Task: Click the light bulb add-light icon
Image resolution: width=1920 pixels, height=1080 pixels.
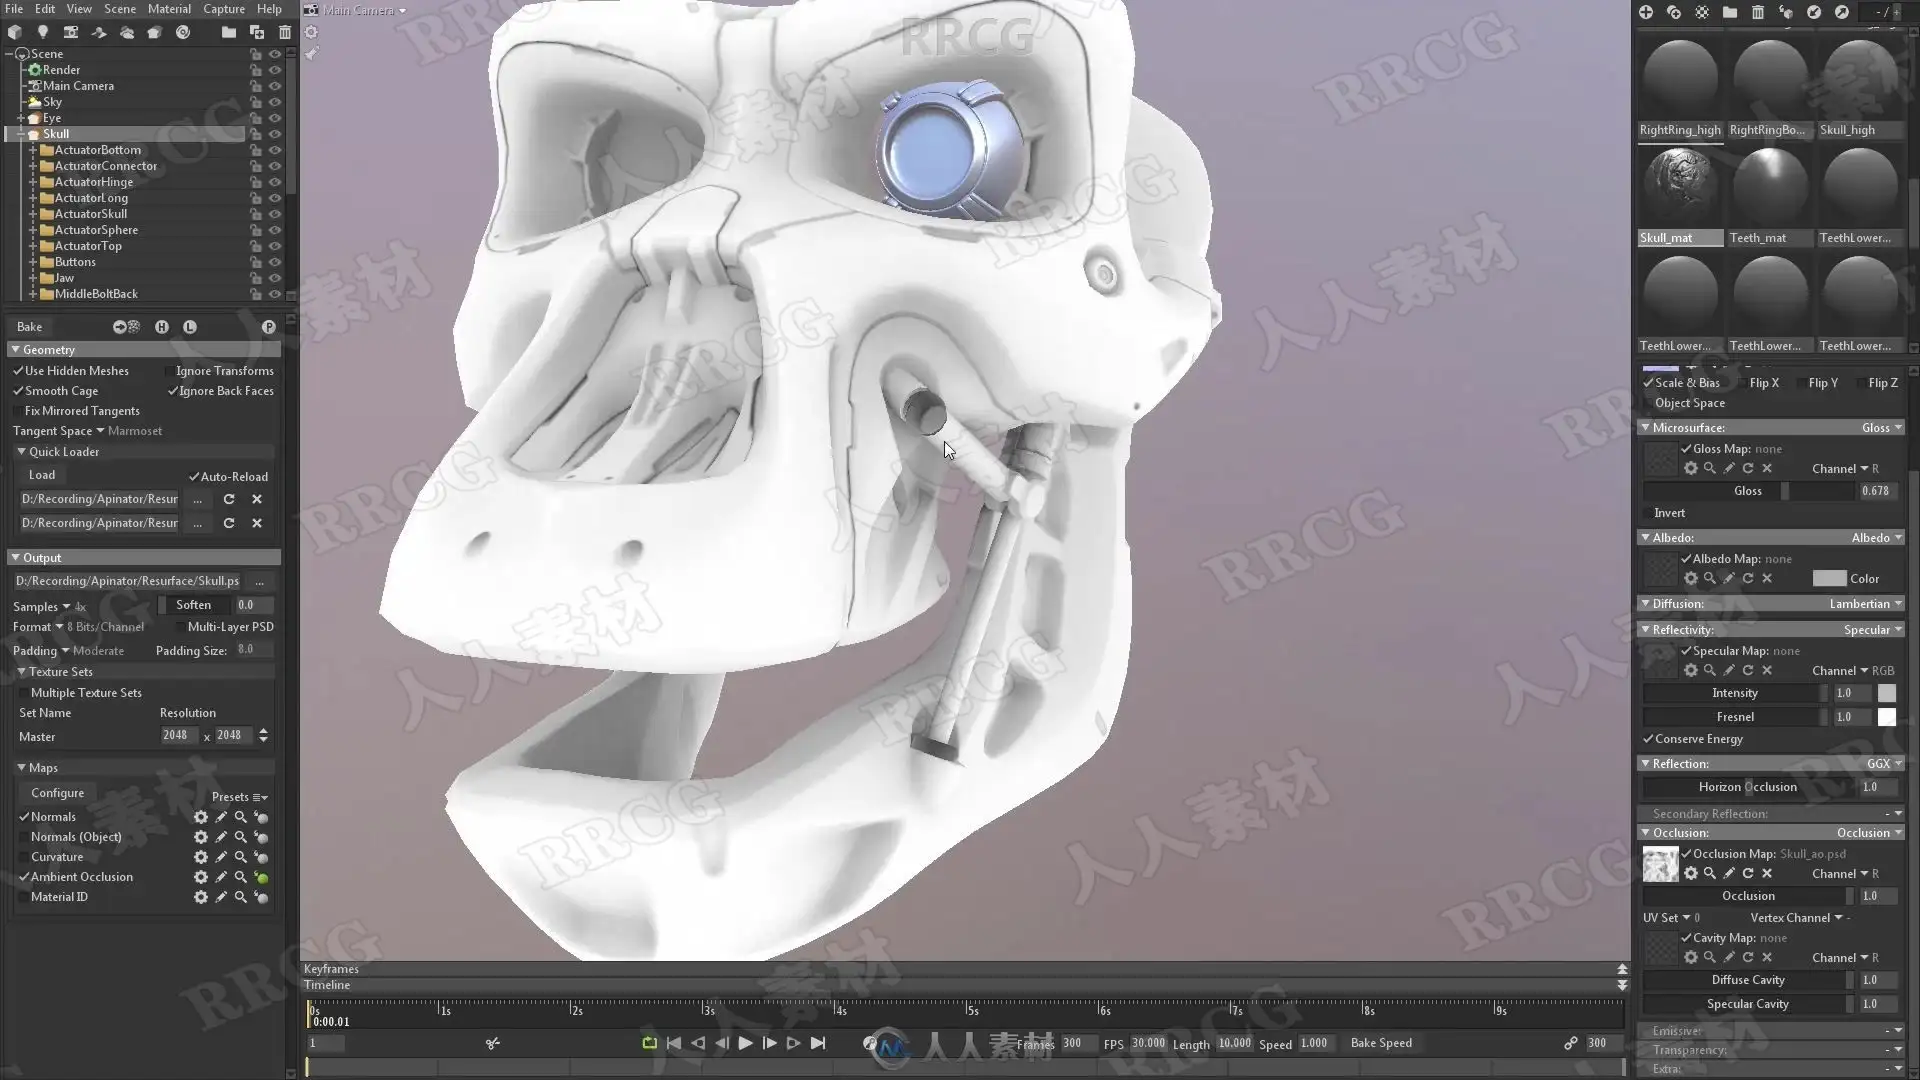Action: point(42,32)
